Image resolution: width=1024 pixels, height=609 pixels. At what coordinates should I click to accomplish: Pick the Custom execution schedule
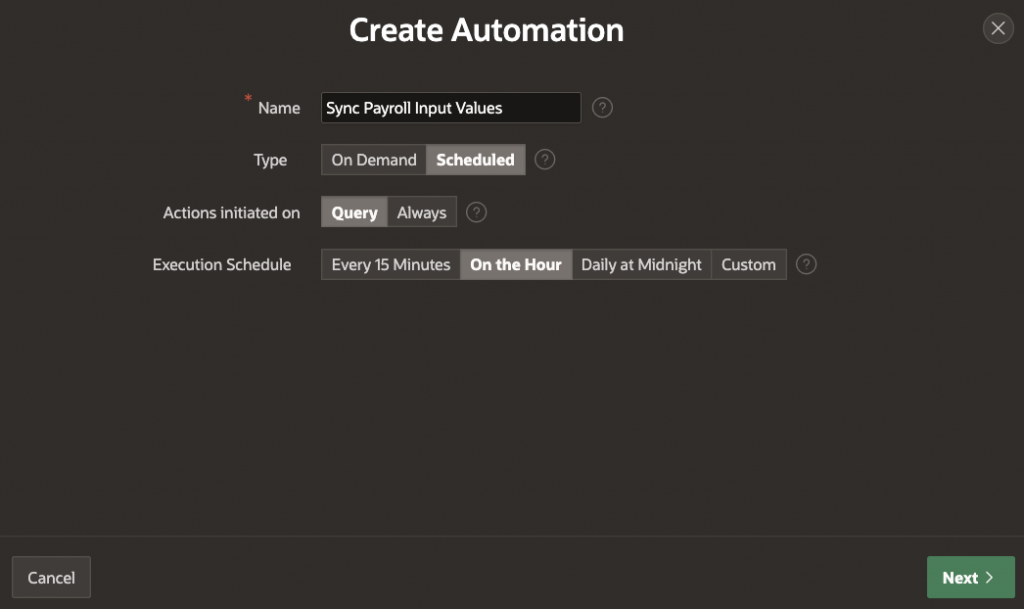click(748, 265)
